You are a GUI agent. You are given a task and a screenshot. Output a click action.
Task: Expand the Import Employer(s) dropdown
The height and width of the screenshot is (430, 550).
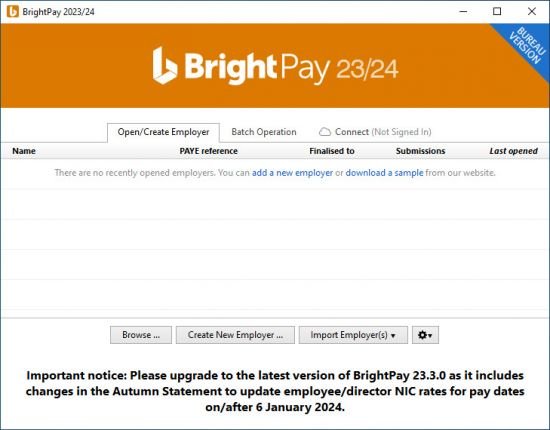click(353, 335)
